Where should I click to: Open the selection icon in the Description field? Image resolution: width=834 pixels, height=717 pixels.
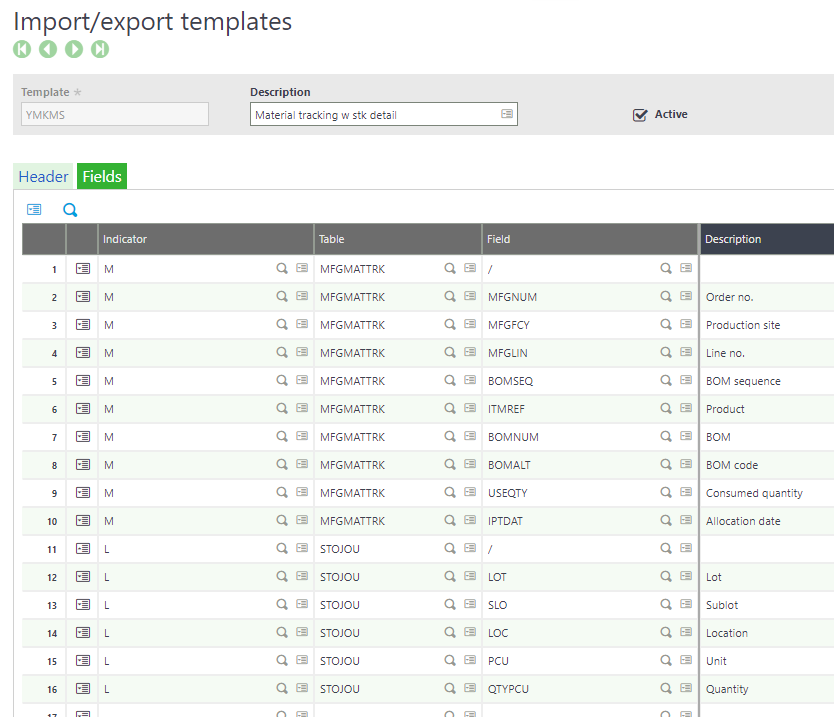click(x=505, y=113)
